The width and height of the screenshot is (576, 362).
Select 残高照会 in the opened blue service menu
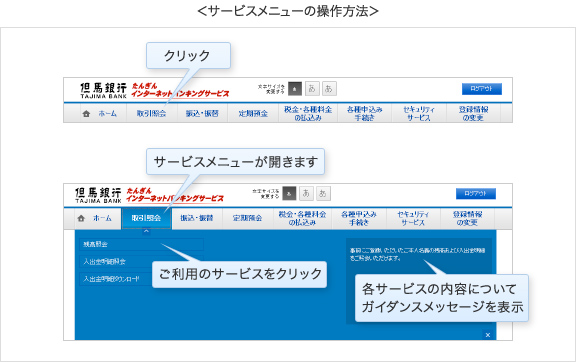141,244
